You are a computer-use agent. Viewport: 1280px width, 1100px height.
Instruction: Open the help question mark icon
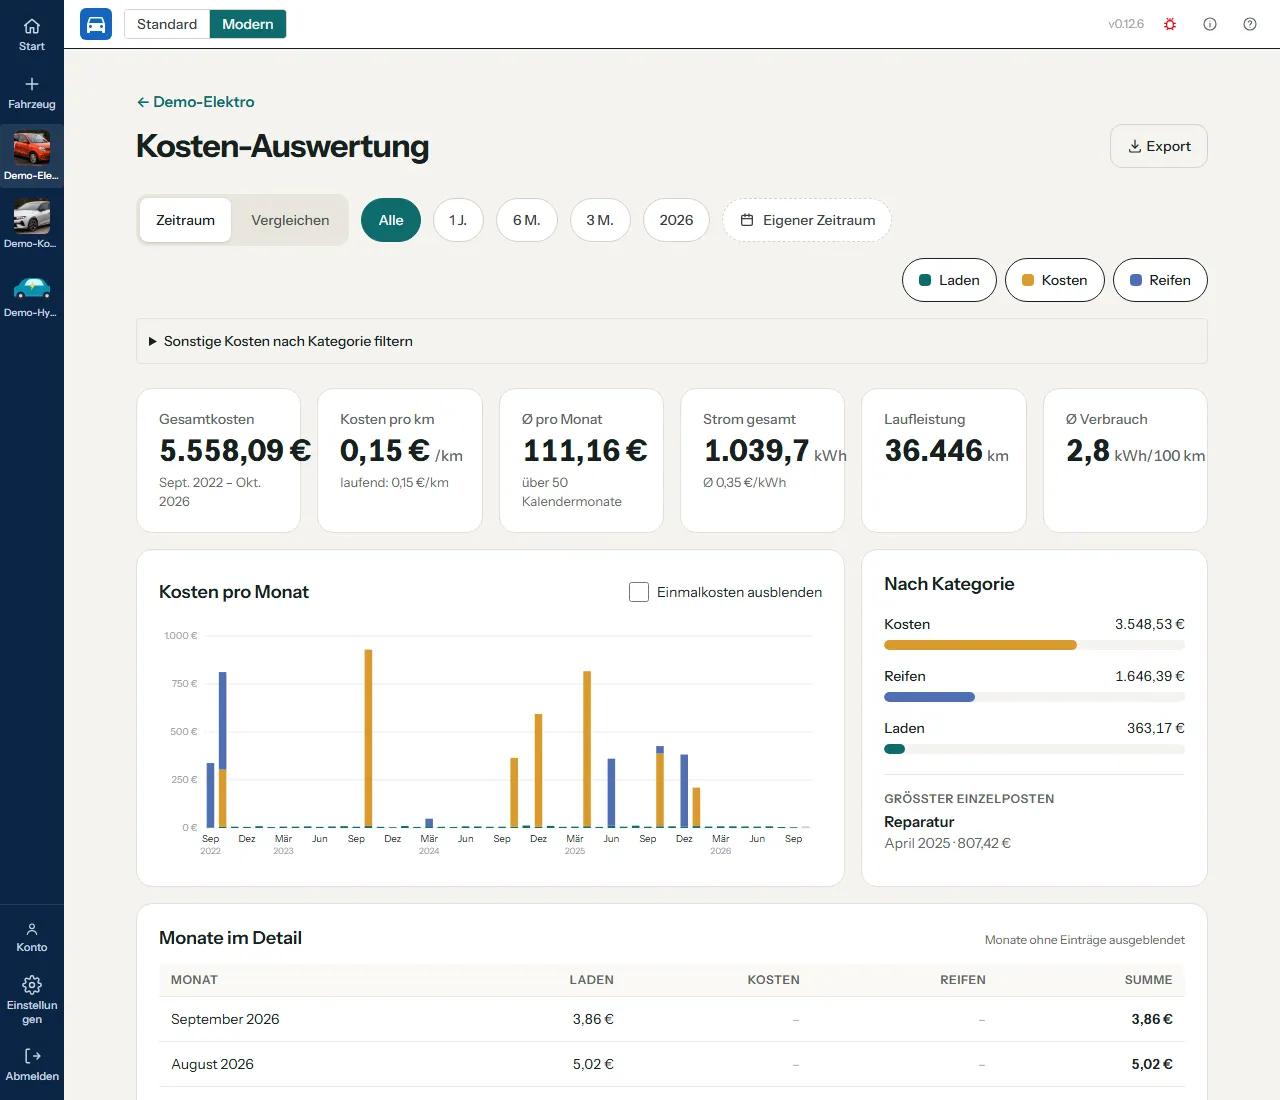point(1250,24)
